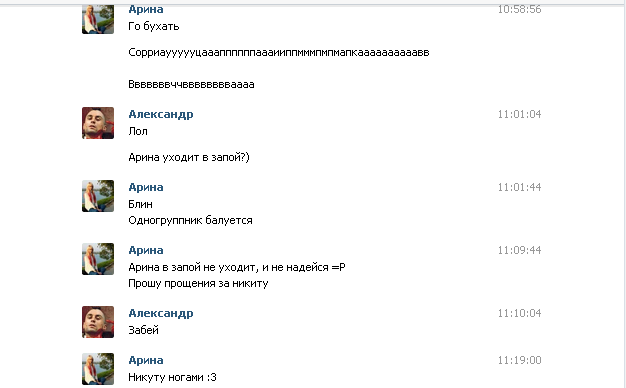The image size is (626, 388).
Task: Select the message "Прошу прощения за никиту"
Action: tap(198, 283)
